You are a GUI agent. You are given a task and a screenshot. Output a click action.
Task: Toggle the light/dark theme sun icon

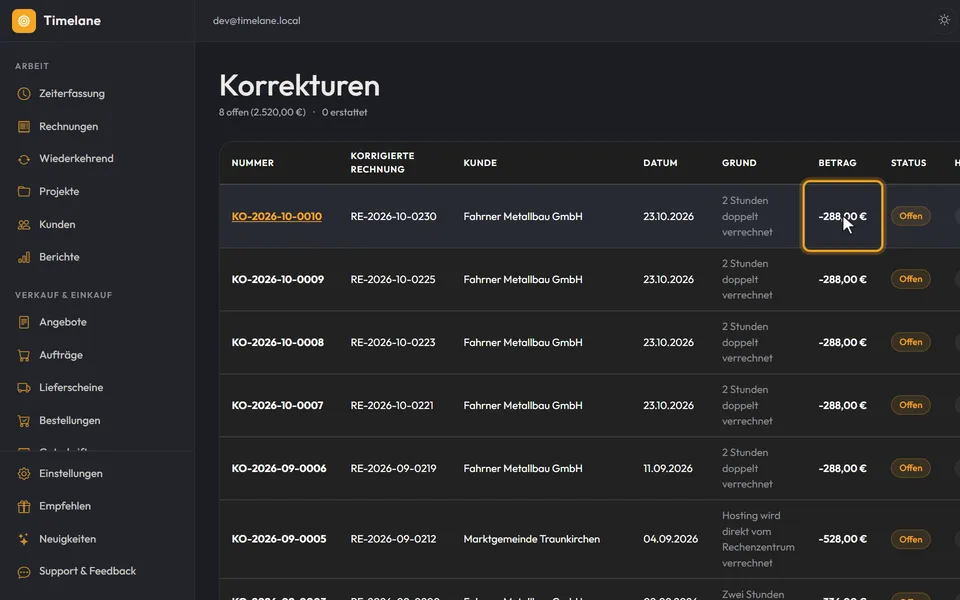(x=944, y=20)
